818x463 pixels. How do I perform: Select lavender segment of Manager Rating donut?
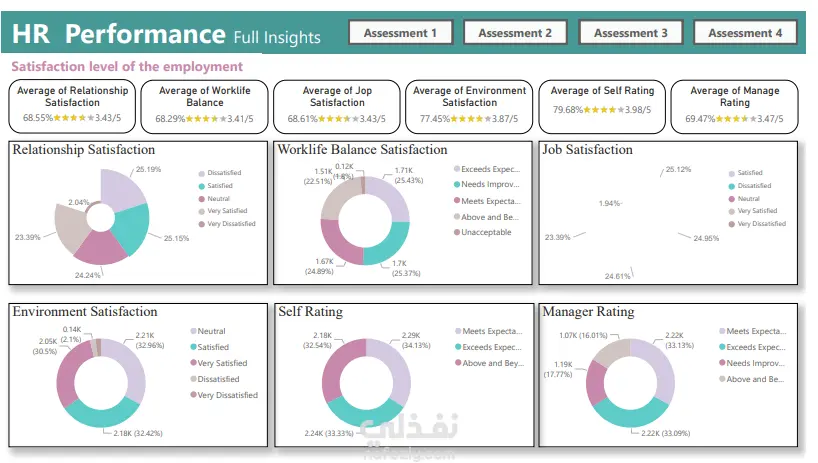tap(659, 363)
